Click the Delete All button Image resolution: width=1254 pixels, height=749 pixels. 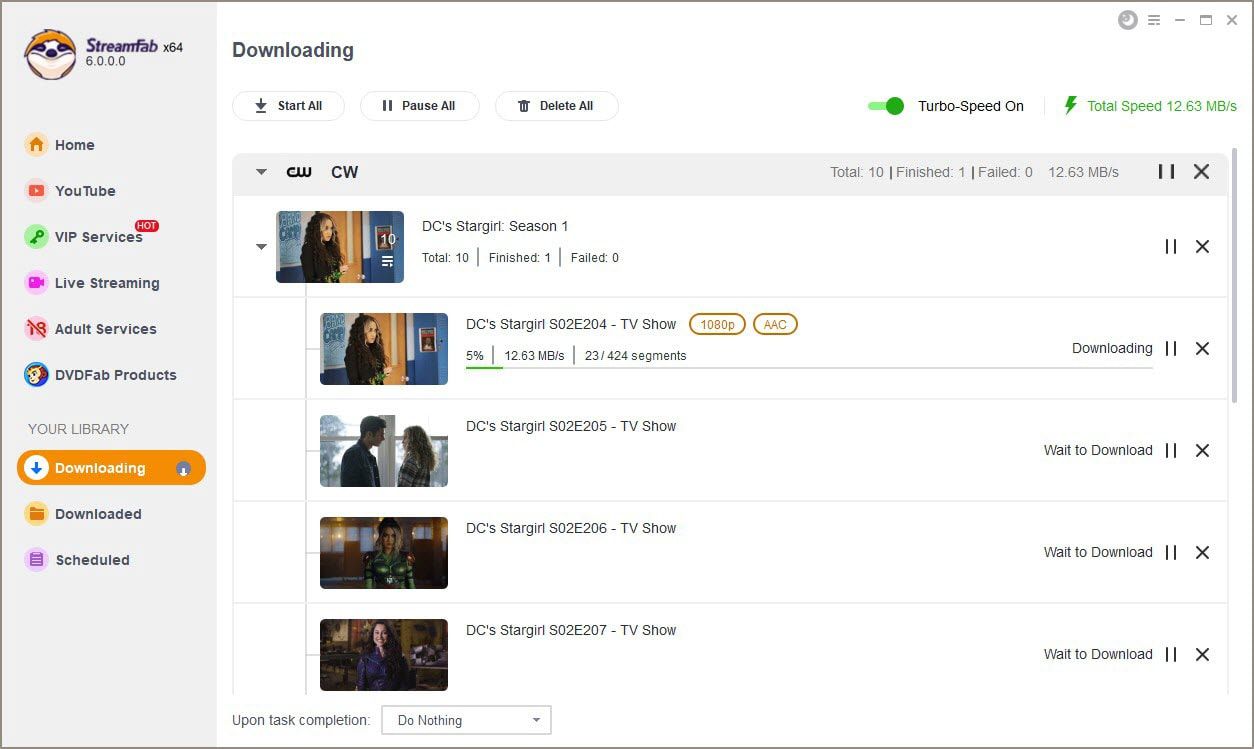point(556,105)
